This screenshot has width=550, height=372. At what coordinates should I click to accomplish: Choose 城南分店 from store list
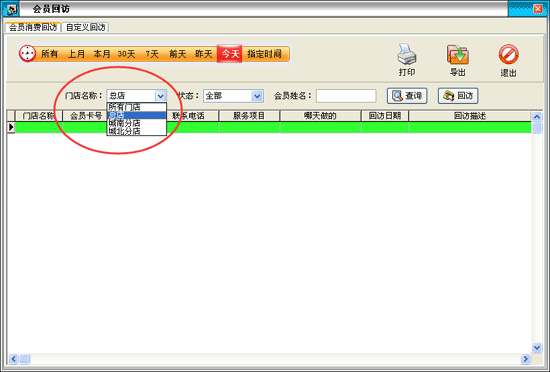[x=136, y=123]
